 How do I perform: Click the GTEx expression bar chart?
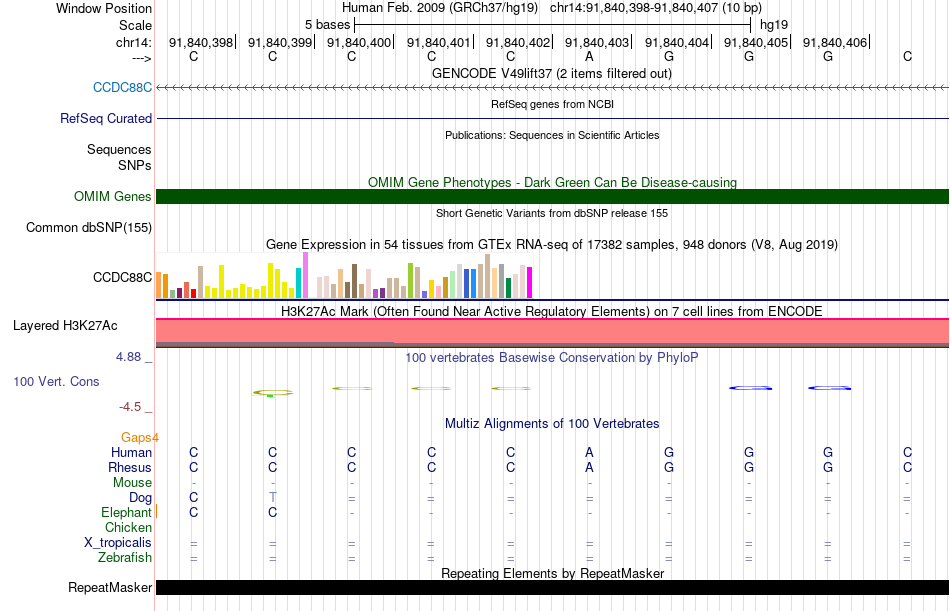click(344, 276)
